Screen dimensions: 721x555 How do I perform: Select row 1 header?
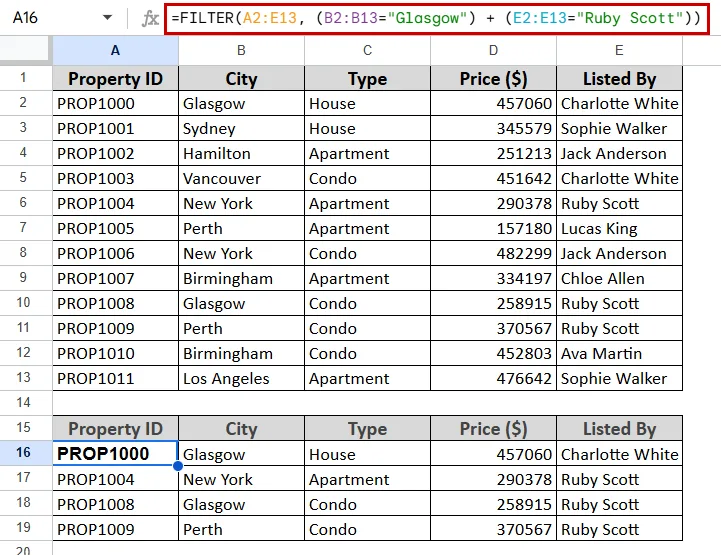coord(23,78)
